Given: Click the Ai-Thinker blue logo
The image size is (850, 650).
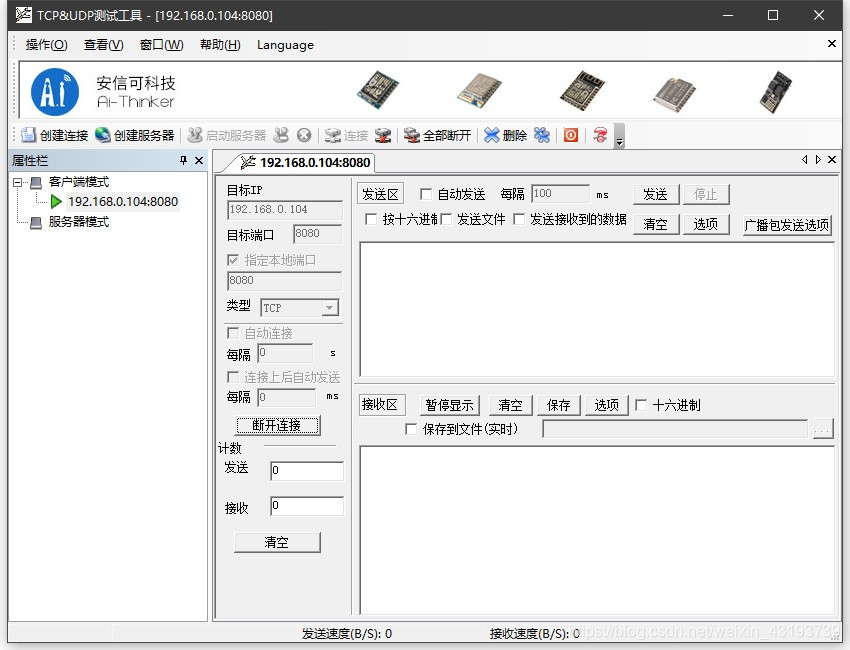Looking at the screenshot, I should [55, 92].
